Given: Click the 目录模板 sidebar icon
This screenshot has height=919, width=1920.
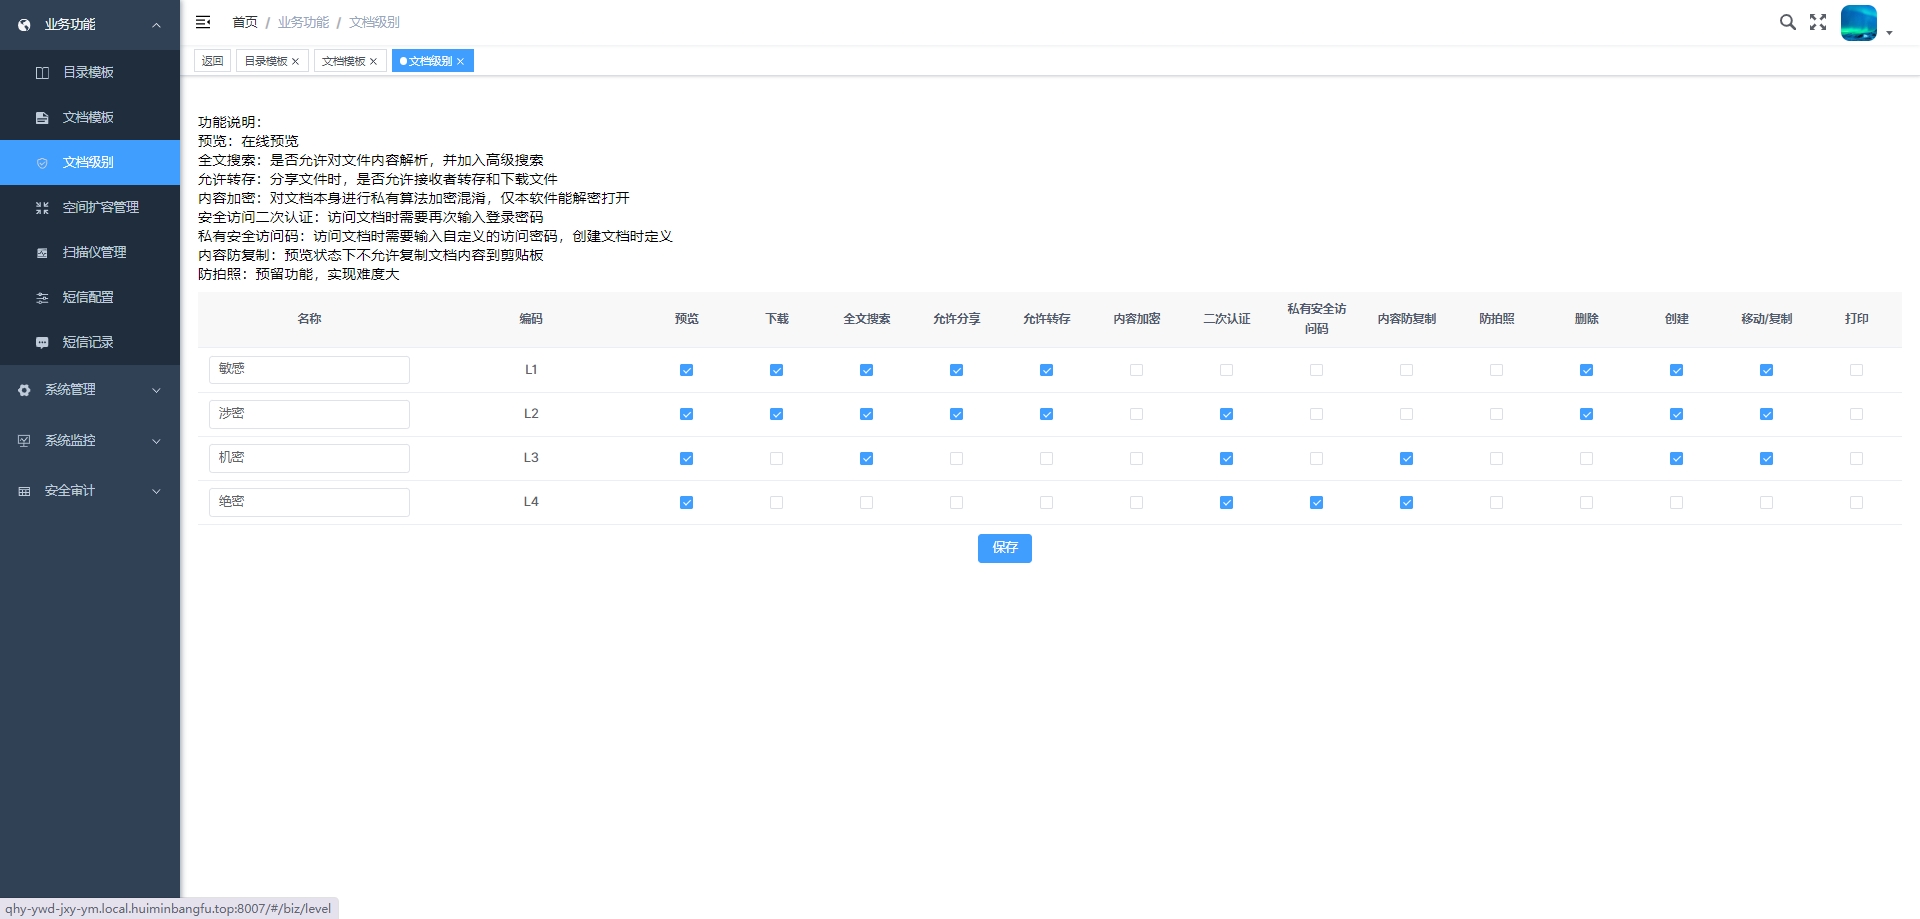Looking at the screenshot, I should tap(42, 73).
